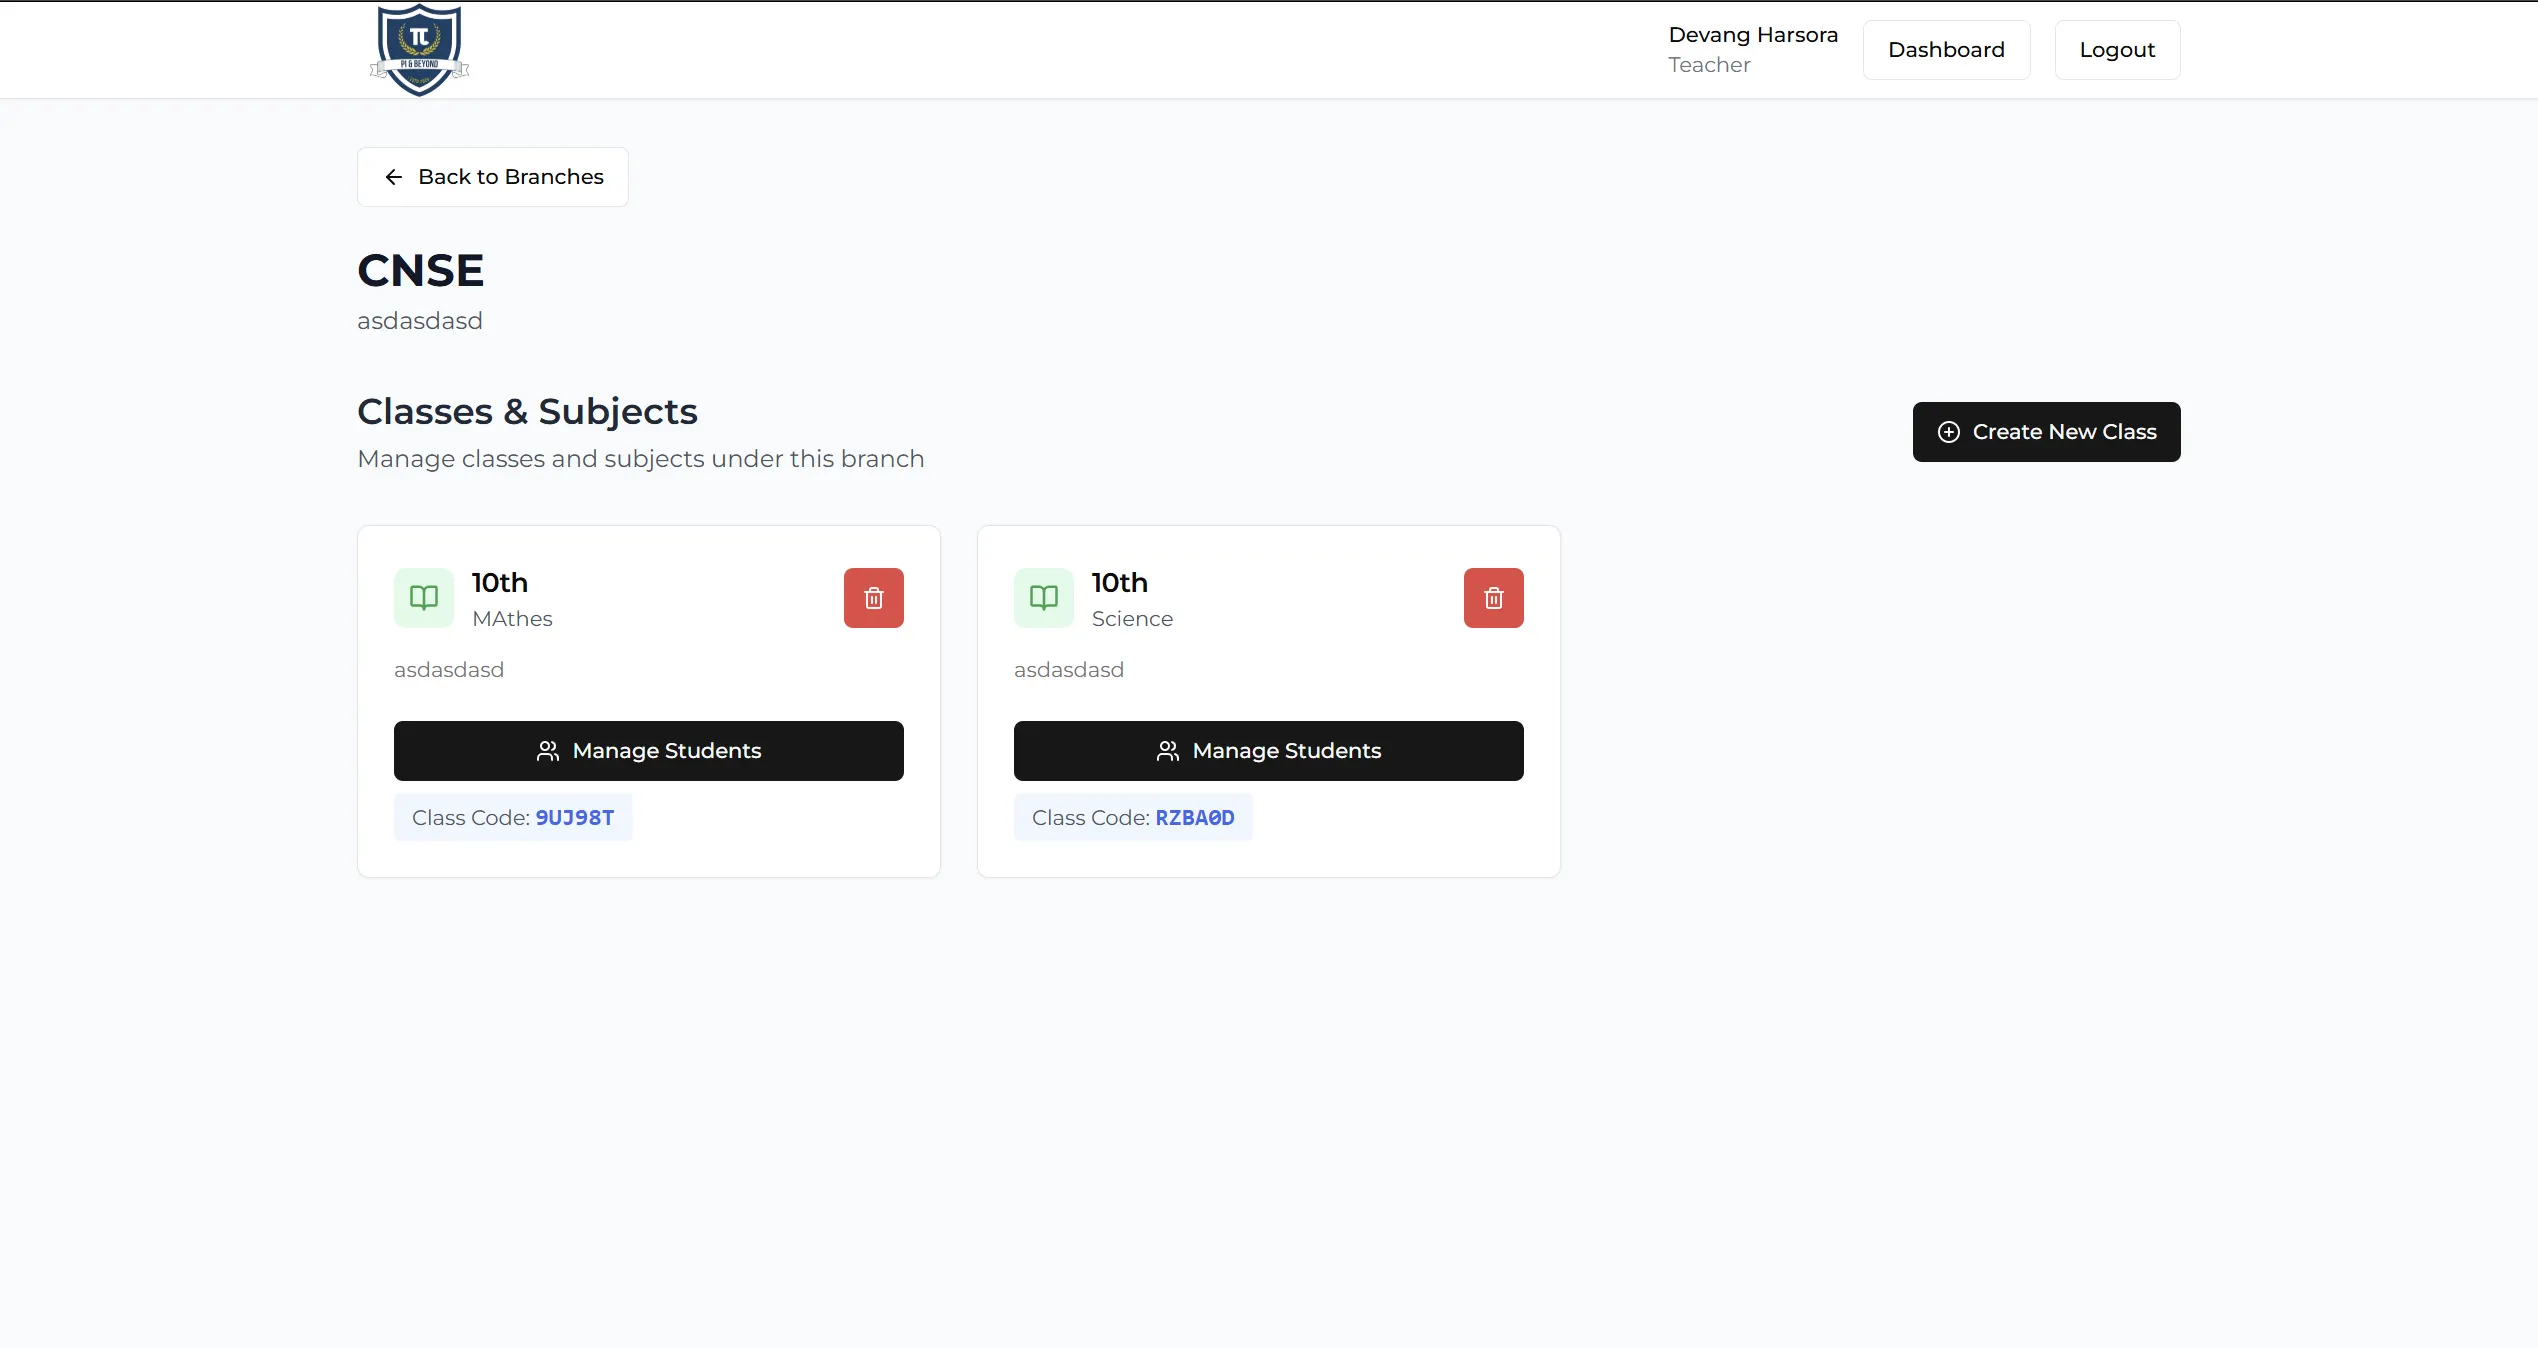Click plus-circle icon in Create New Class
This screenshot has height=1348, width=2538.
click(1949, 432)
